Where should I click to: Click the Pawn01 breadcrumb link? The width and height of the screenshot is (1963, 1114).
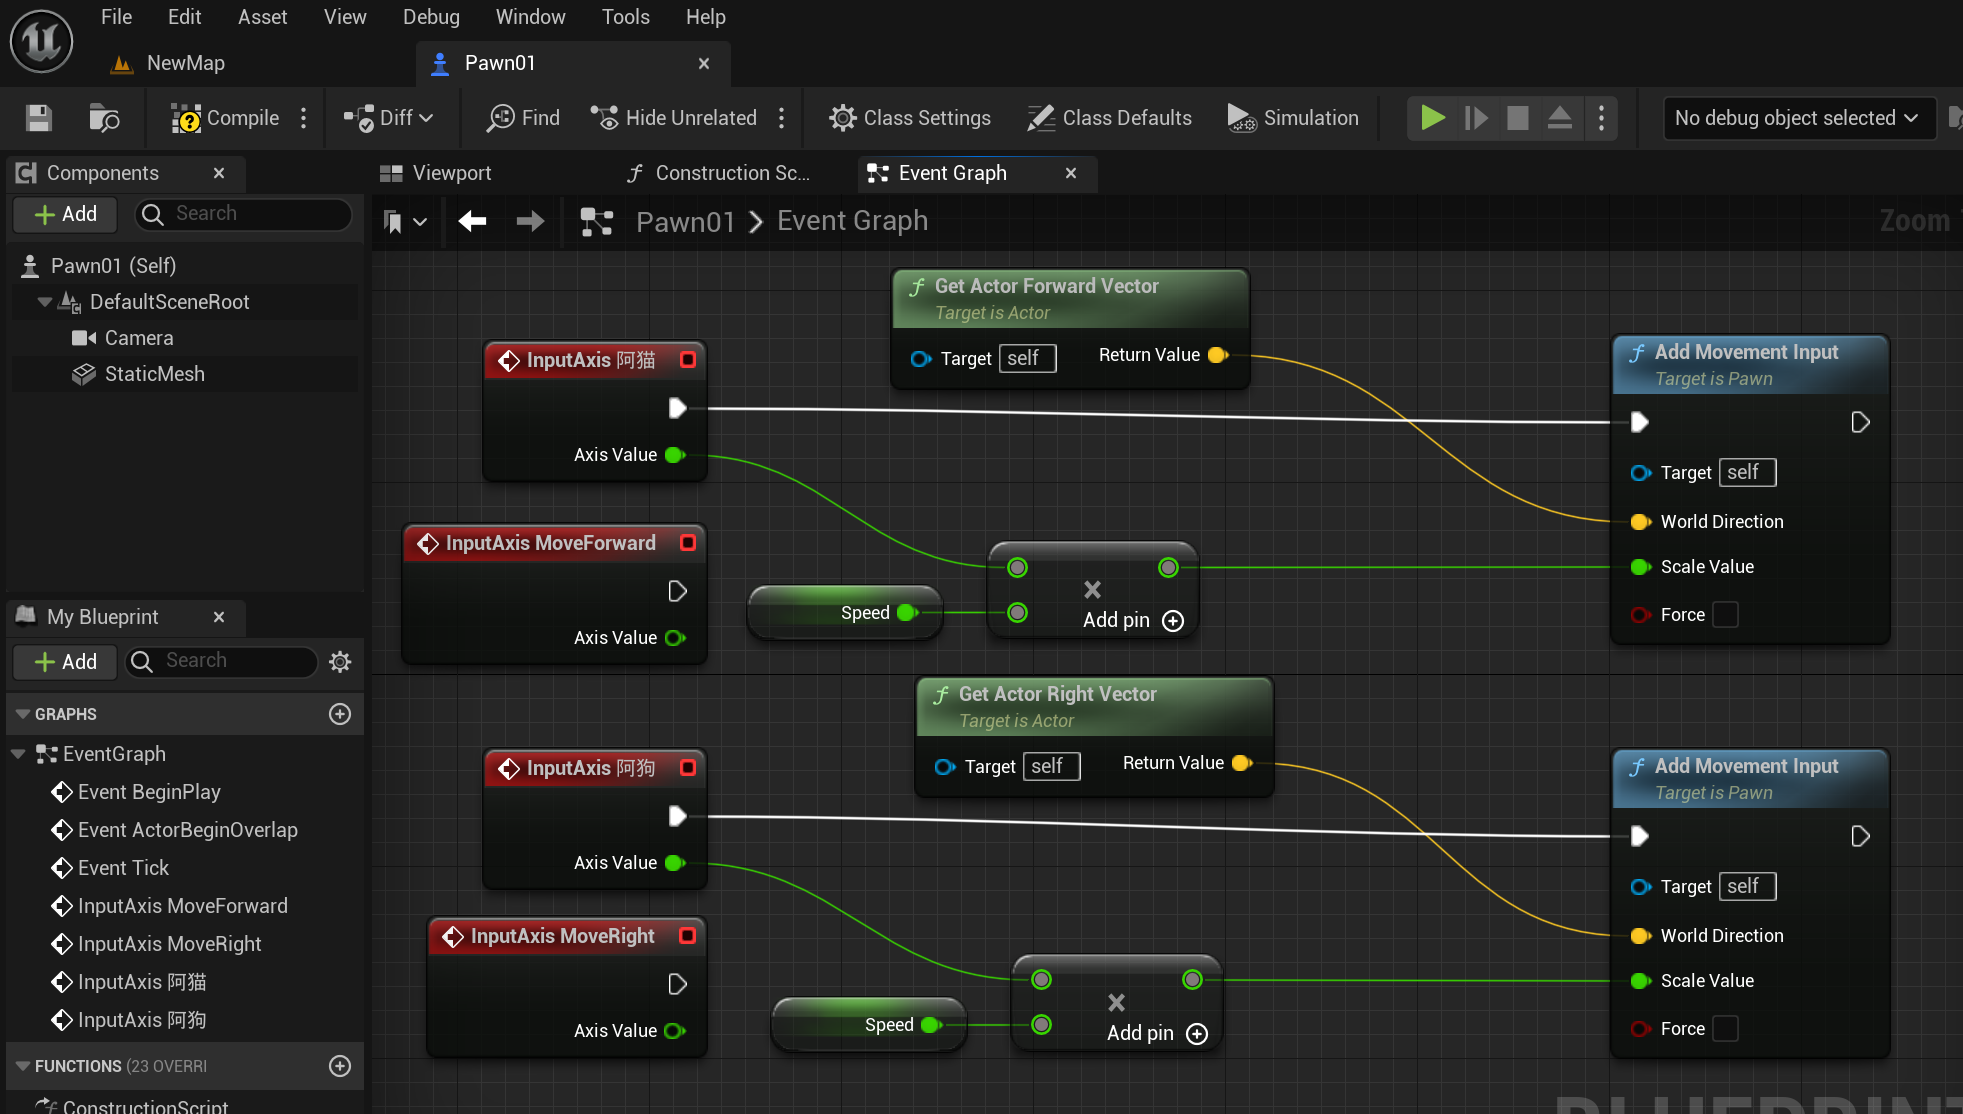(x=686, y=221)
